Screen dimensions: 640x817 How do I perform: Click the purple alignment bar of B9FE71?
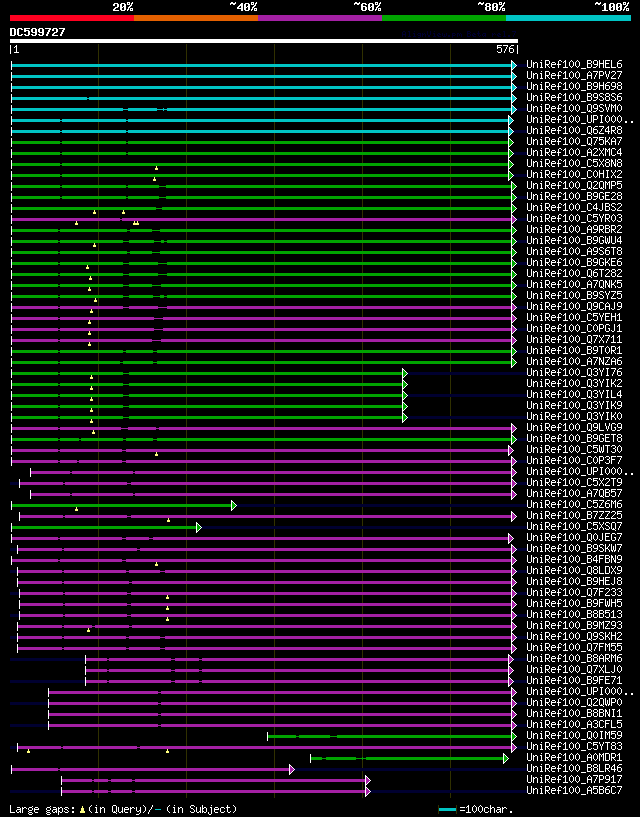(x=297, y=682)
